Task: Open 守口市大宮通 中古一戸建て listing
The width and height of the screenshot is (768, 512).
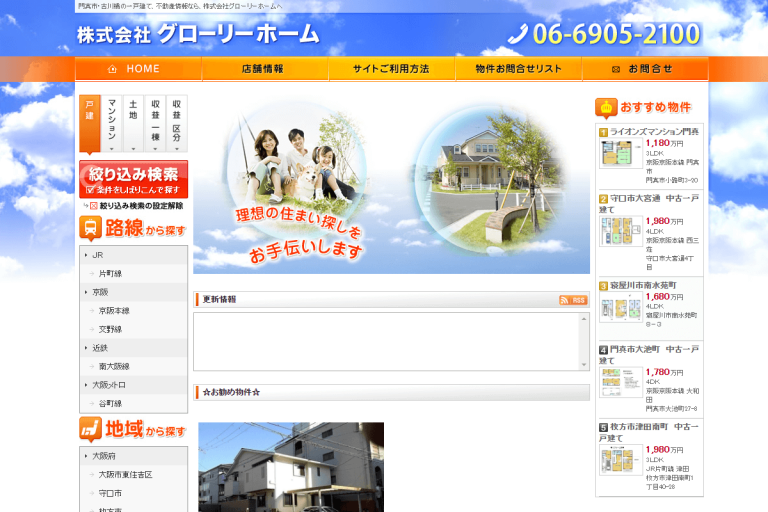Action: click(649, 204)
